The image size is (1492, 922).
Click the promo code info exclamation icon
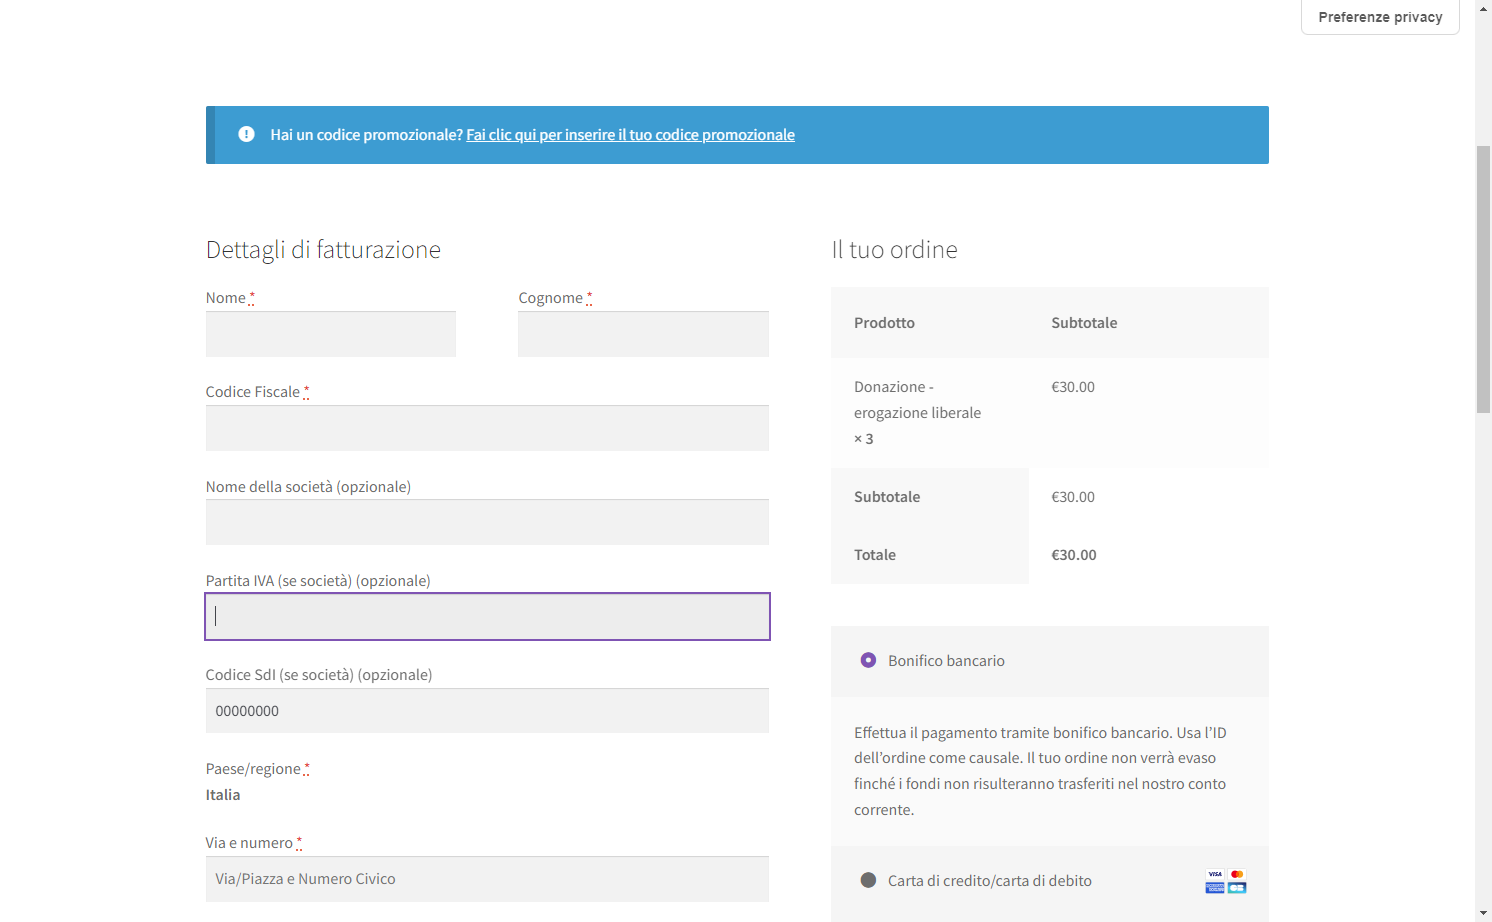(246, 134)
